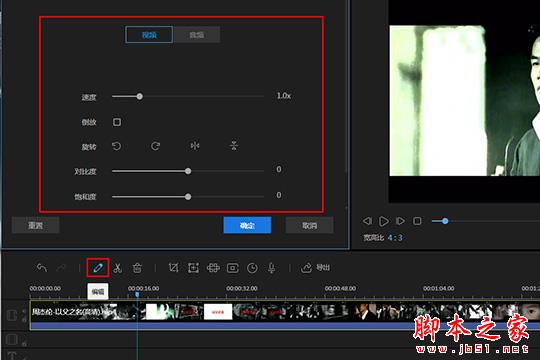The width and height of the screenshot is (540, 360).
Task: Click the T text track icon
Action: (x=12, y=356)
